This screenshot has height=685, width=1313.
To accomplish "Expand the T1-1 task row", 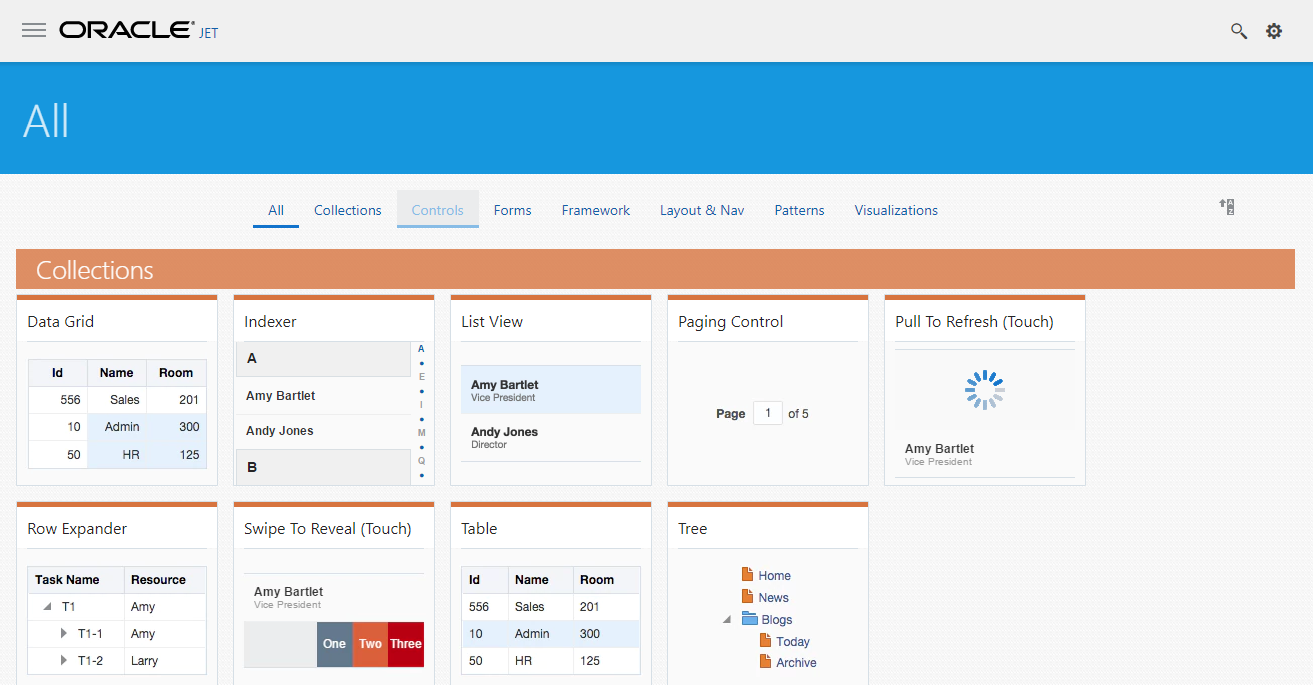I will tap(64, 633).
